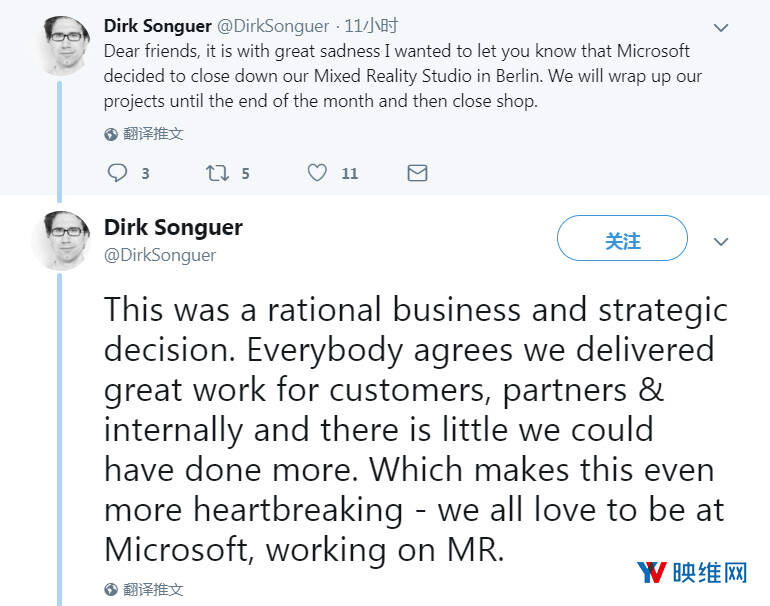The height and width of the screenshot is (606, 770).
Task: Click the like count 11
Action: pos(349,174)
